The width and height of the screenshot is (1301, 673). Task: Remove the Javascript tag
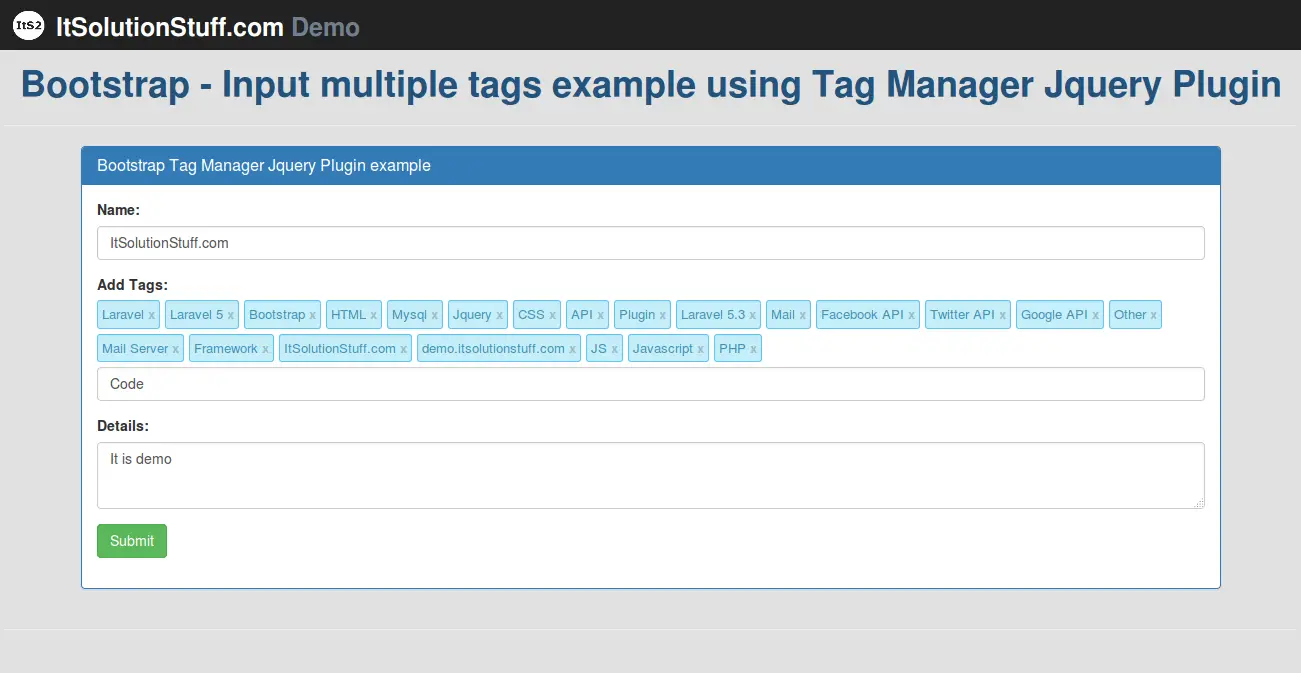tap(700, 348)
